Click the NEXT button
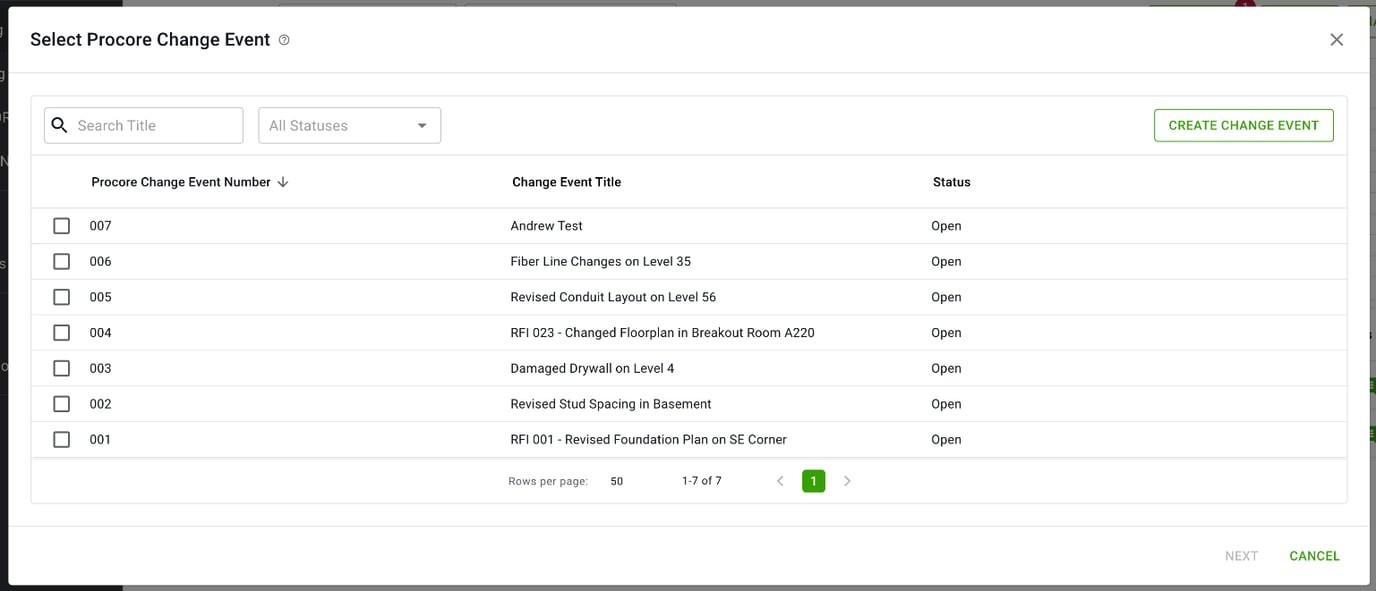 point(1241,556)
